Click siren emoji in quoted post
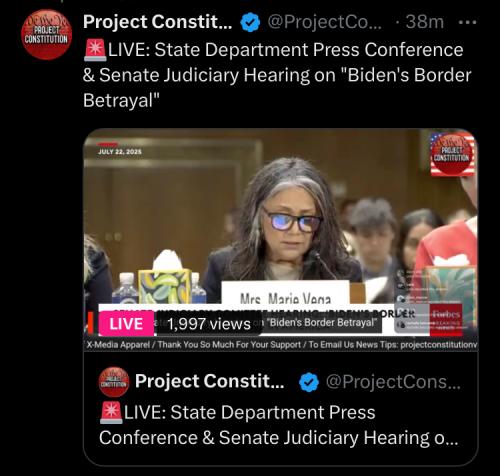The width and height of the screenshot is (500, 476). point(111,413)
